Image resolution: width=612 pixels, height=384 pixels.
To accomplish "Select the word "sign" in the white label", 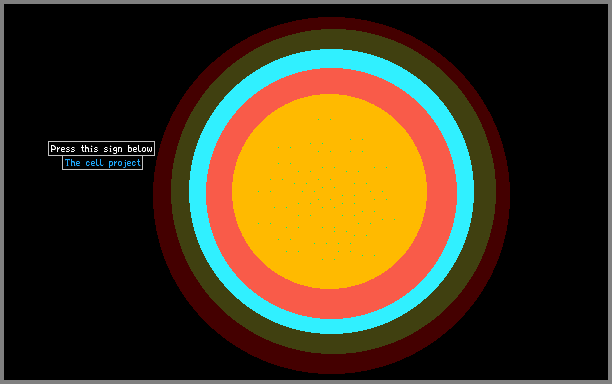I will tap(113, 149).
